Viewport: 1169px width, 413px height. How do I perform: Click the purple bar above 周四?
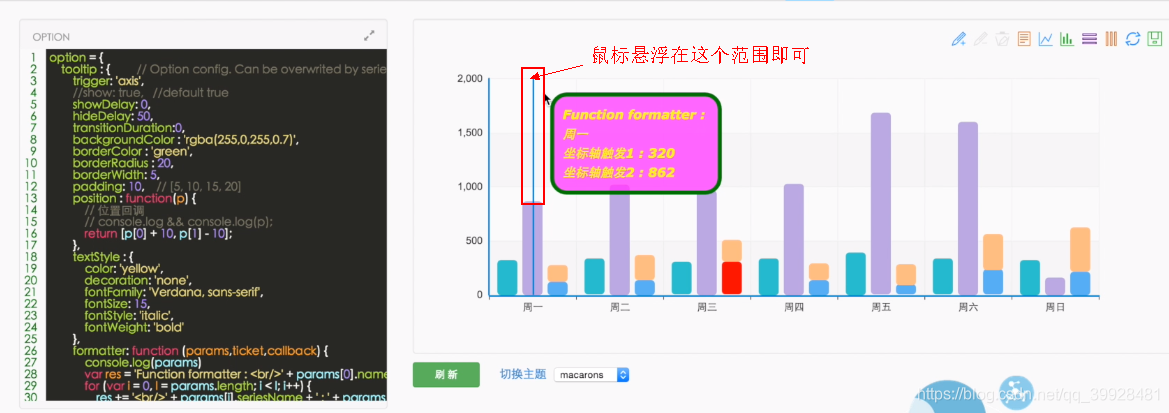pyautogui.click(x=794, y=239)
